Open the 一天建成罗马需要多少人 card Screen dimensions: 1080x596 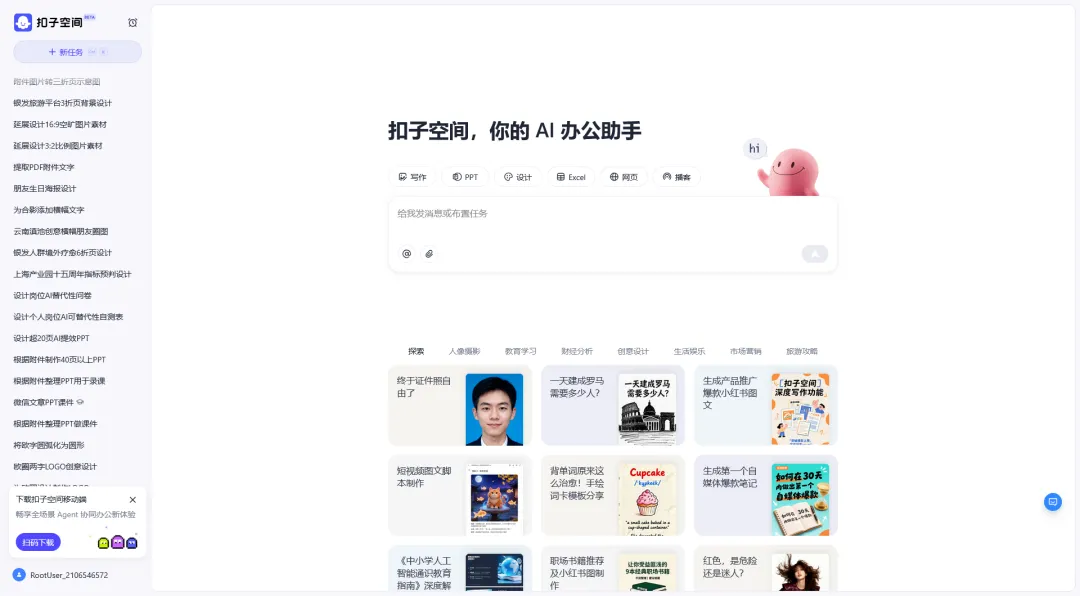click(x=613, y=405)
